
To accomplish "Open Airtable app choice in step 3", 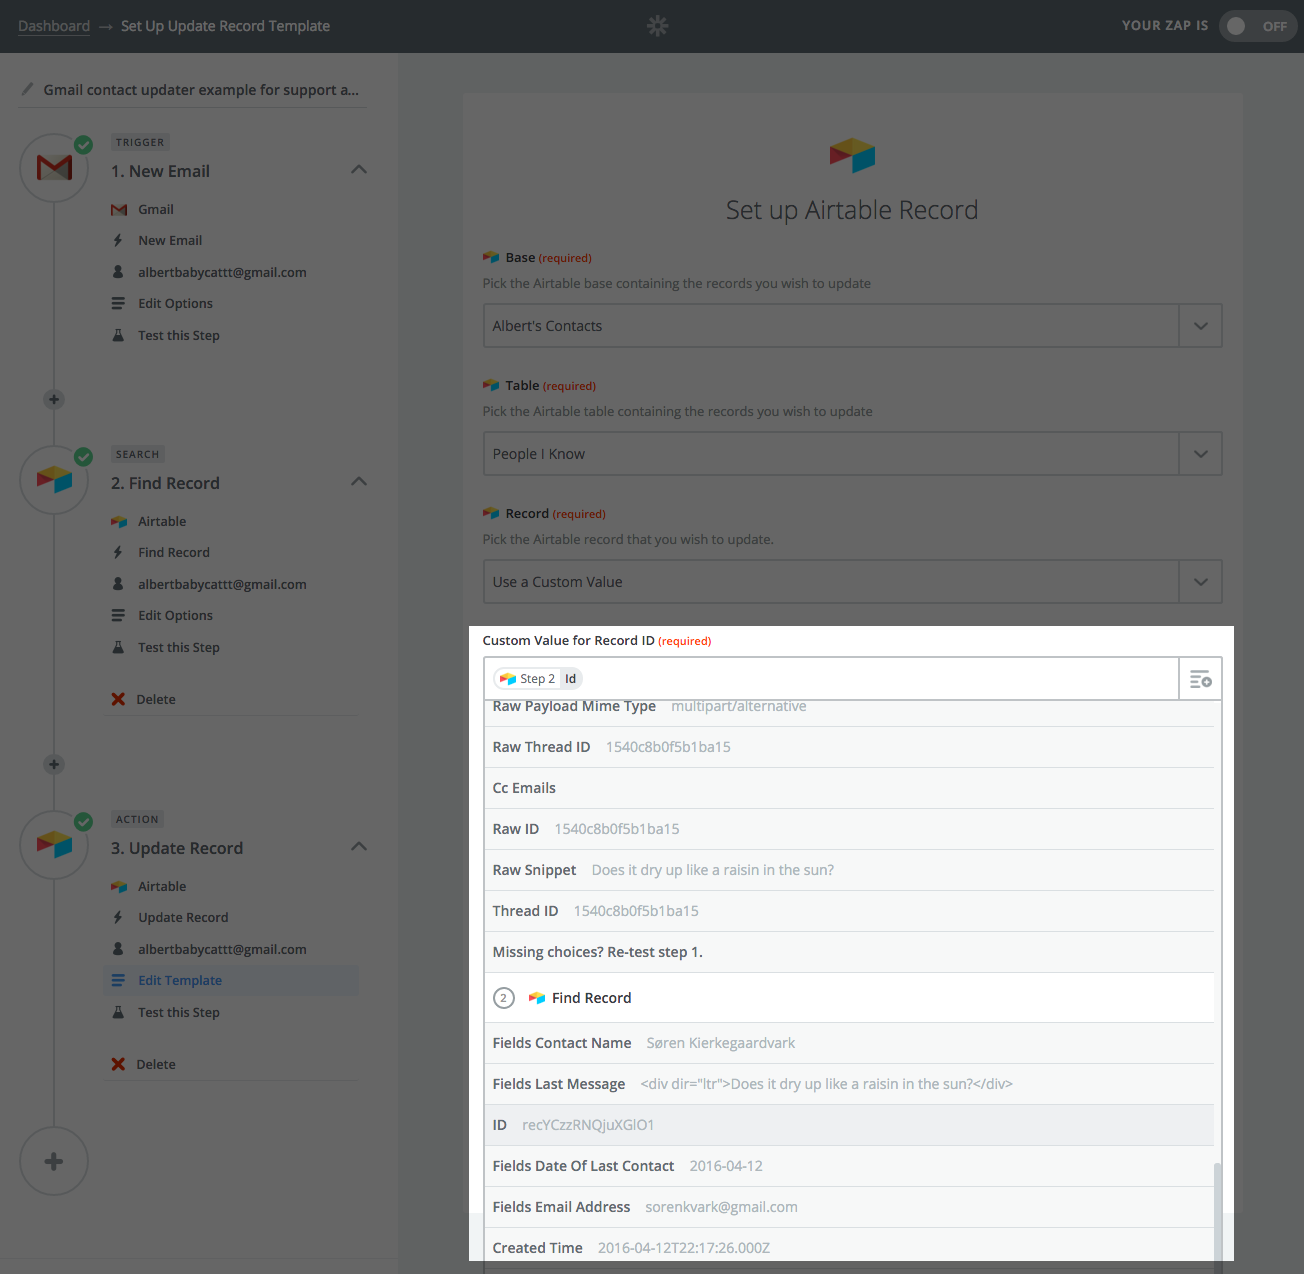I will (x=162, y=886).
